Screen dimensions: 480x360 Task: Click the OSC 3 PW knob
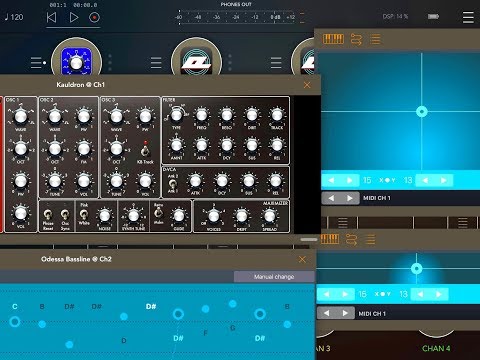145,117
